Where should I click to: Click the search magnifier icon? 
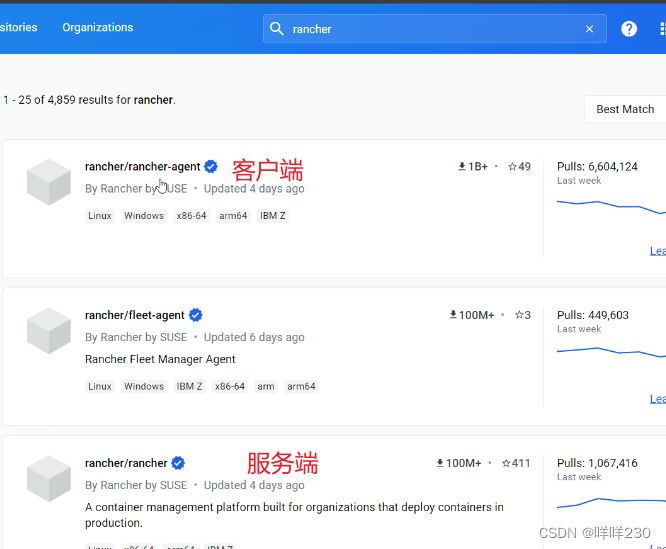[277, 29]
